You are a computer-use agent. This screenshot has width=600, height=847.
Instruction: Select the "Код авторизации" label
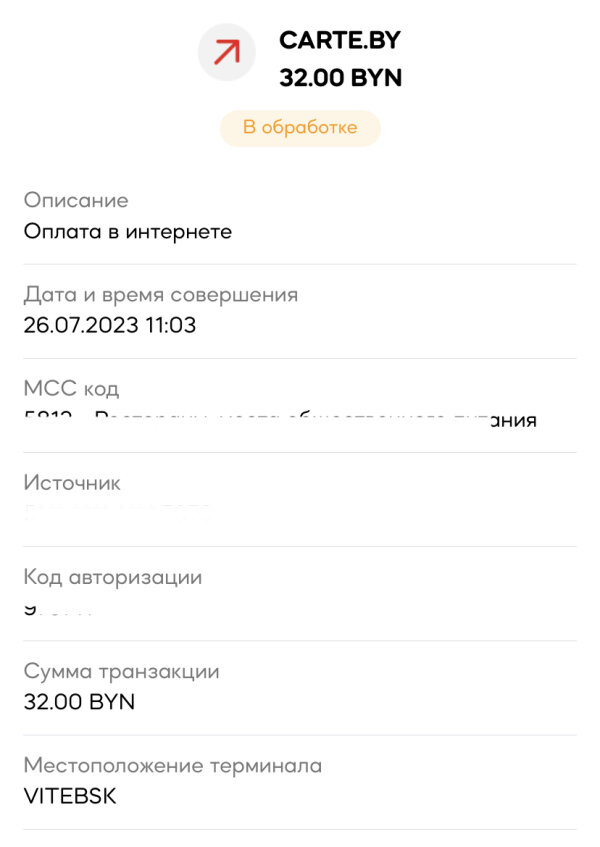point(113,577)
